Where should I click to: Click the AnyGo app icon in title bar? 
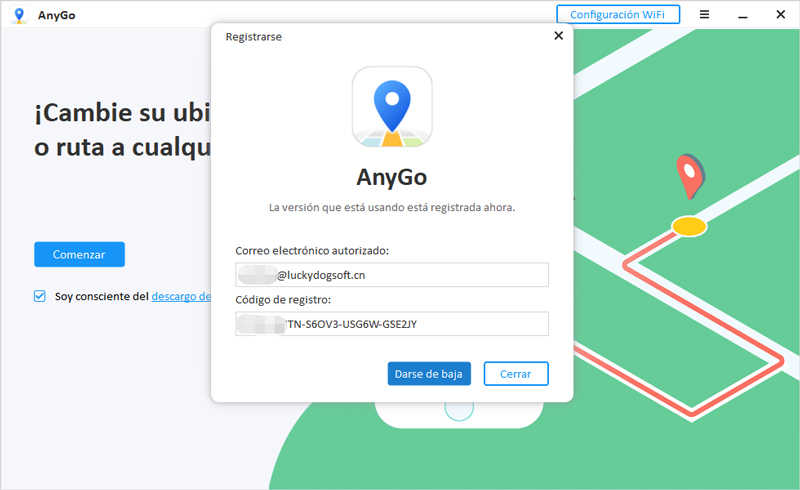tap(19, 15)
